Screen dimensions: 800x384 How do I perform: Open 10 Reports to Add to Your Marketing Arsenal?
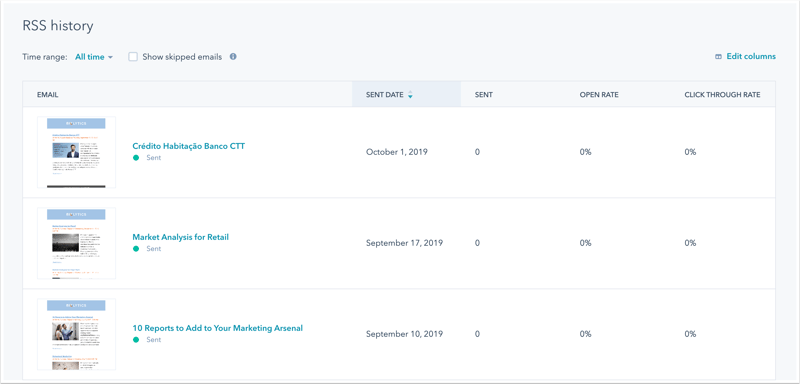tap(217, 328)
